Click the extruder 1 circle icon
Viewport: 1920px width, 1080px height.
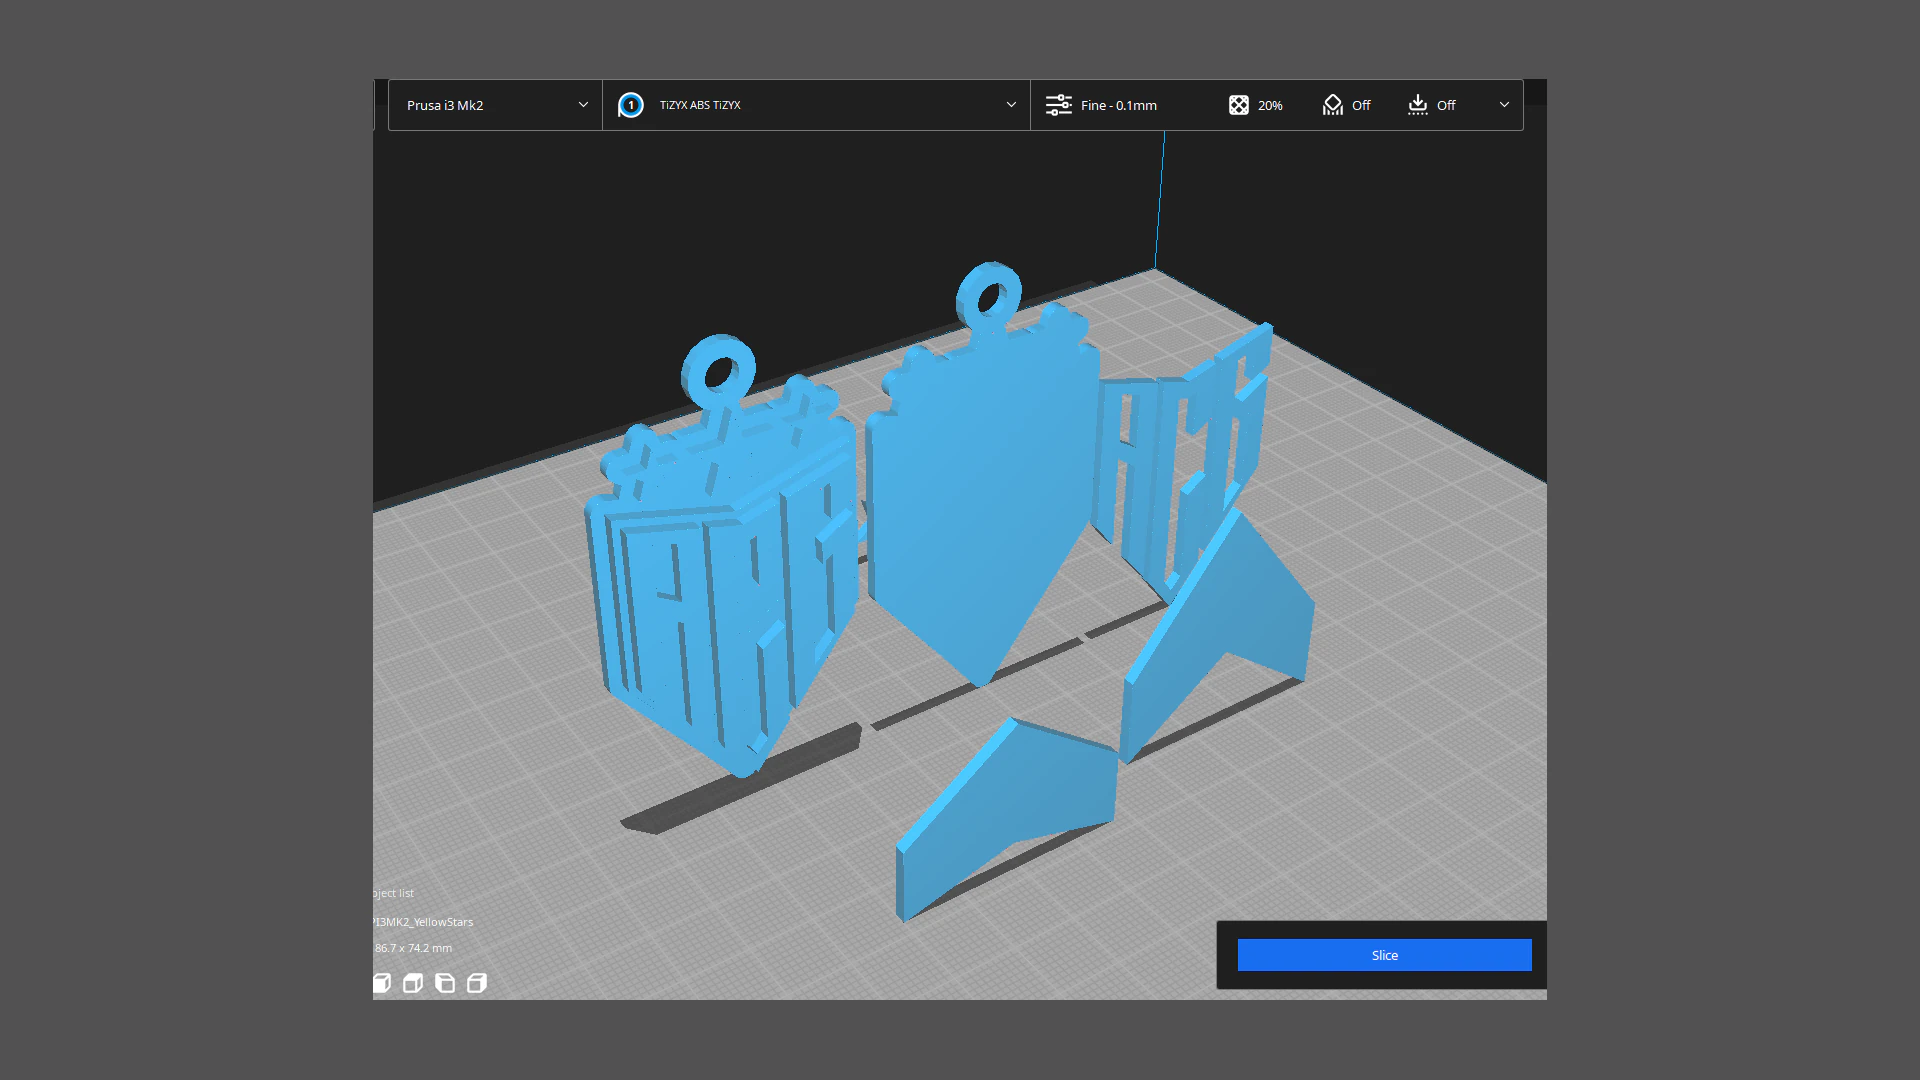(630, 105)
